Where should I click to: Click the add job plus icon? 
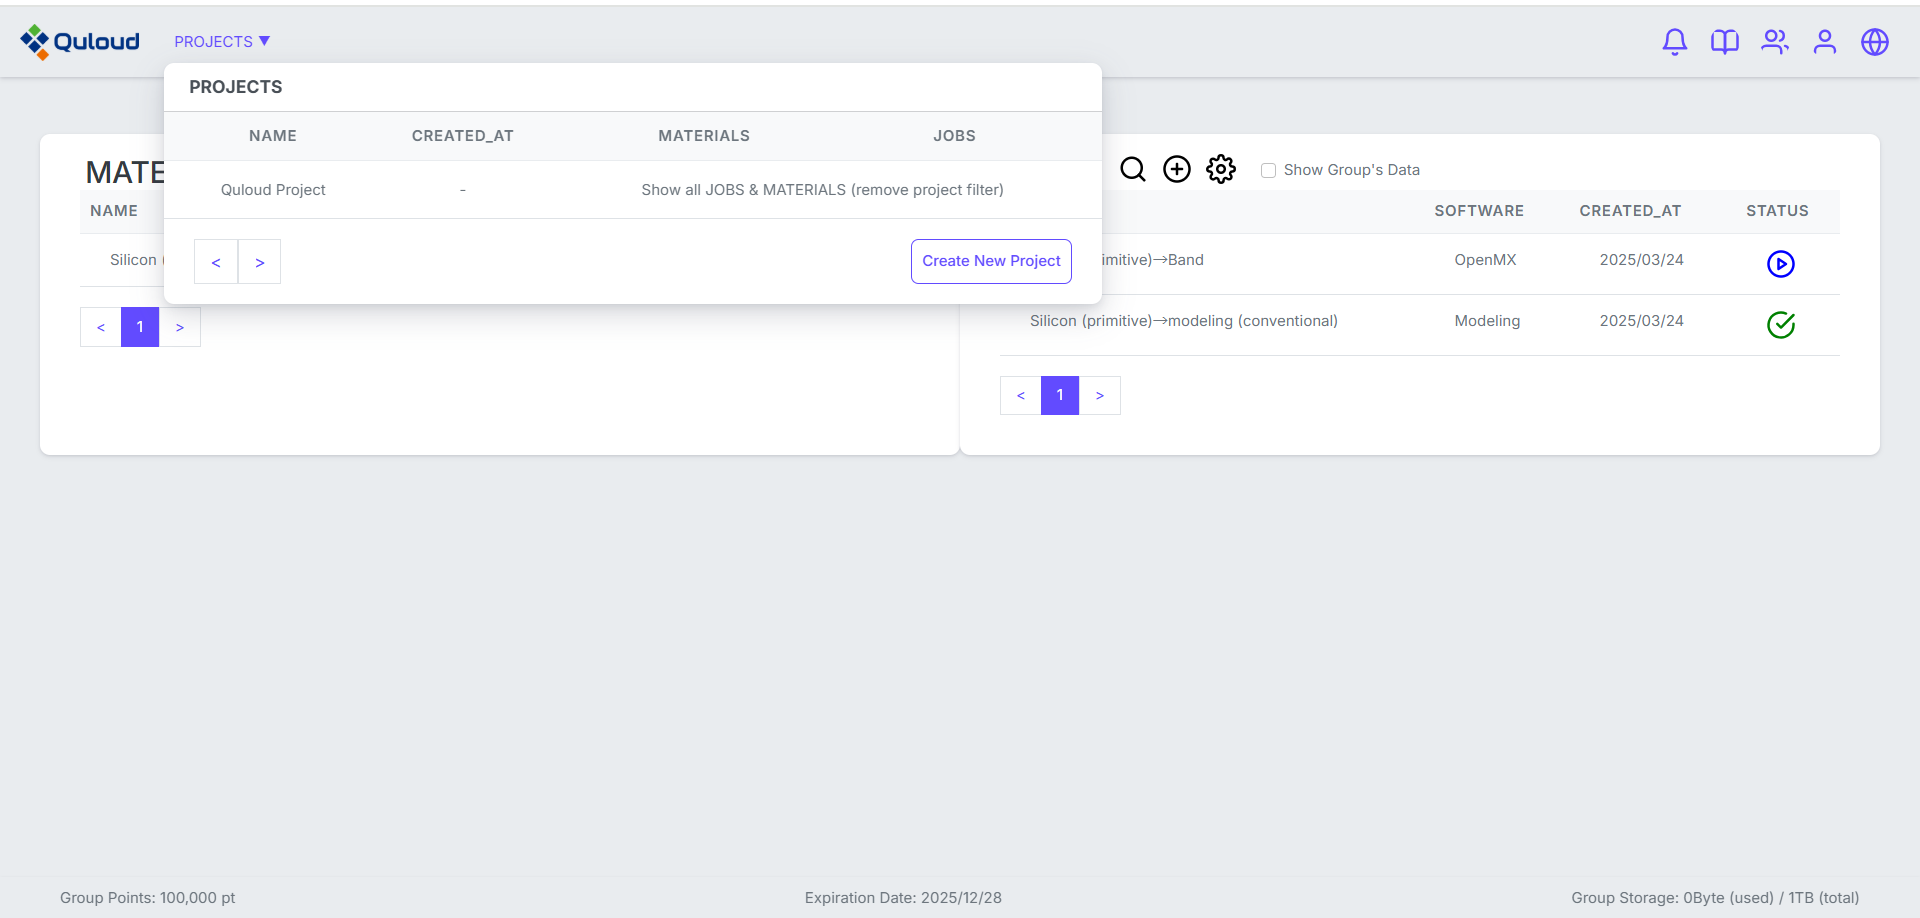(x=1176, y=169)
